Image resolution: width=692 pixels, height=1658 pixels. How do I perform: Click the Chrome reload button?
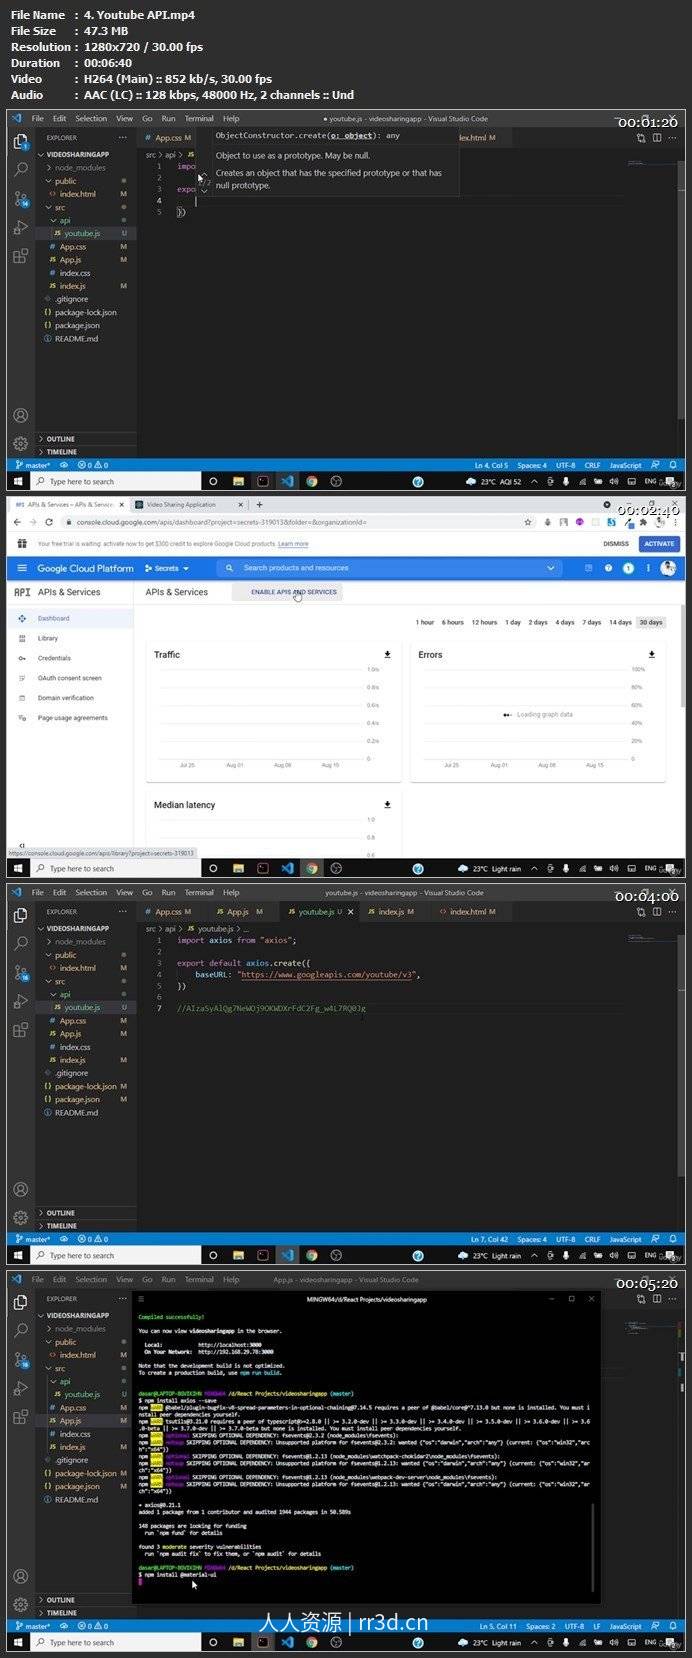(50, 522)
